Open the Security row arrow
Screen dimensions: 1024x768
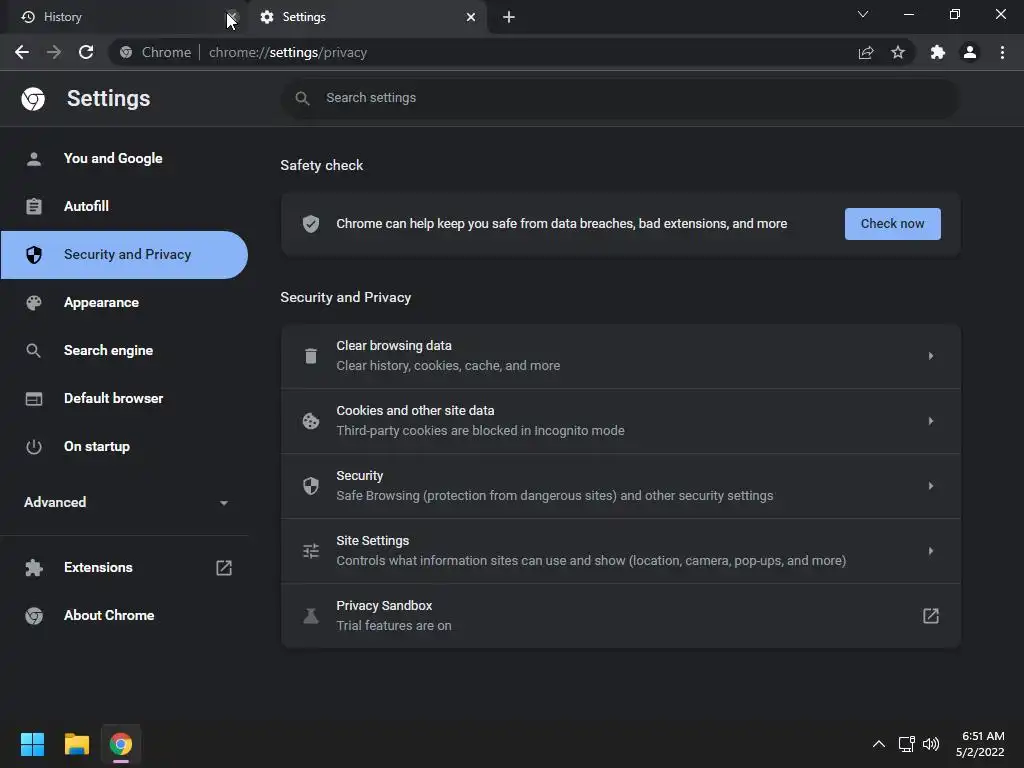[931, 486]
